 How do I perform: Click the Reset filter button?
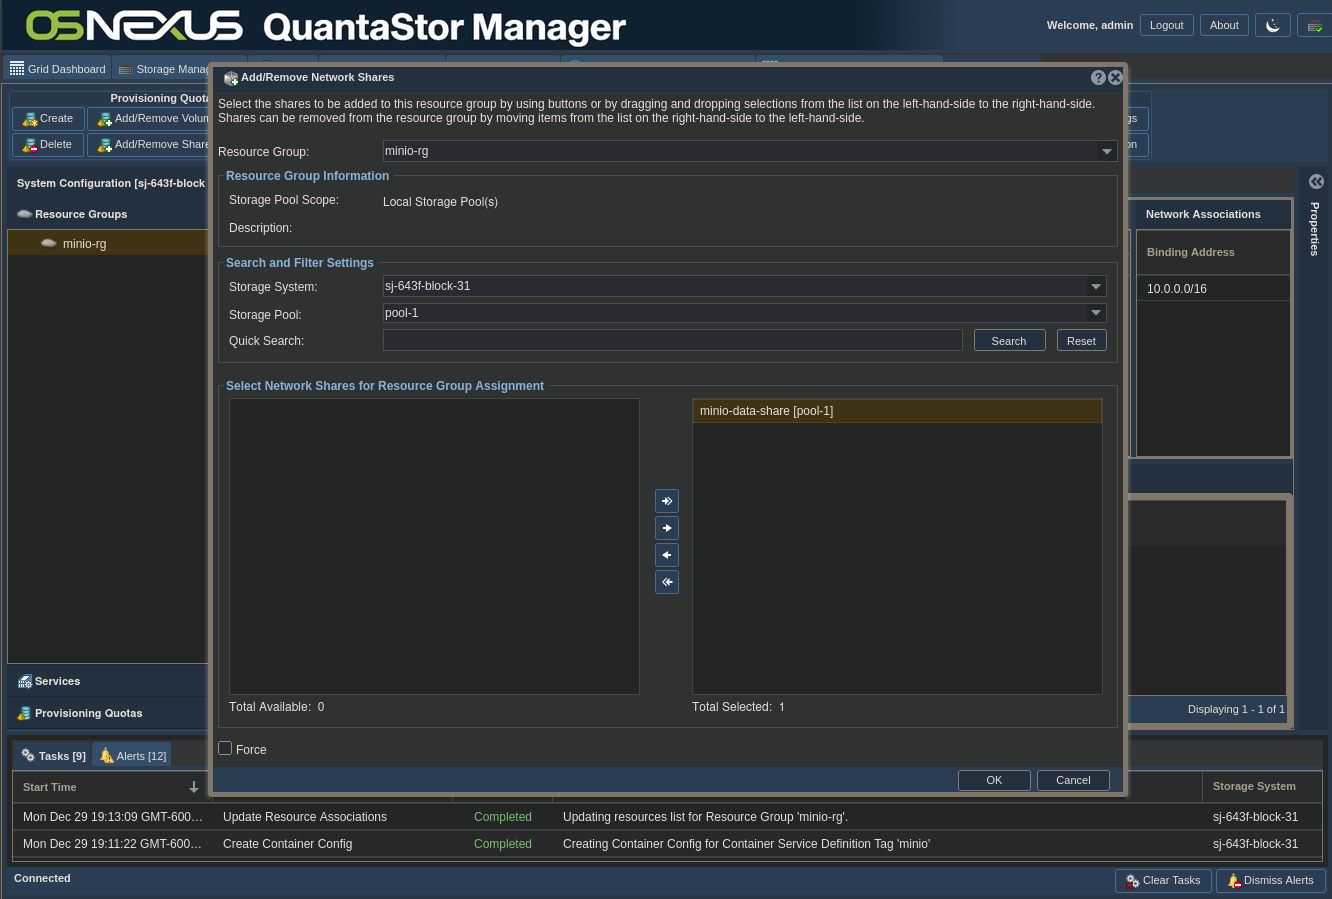pos(1081,341)
